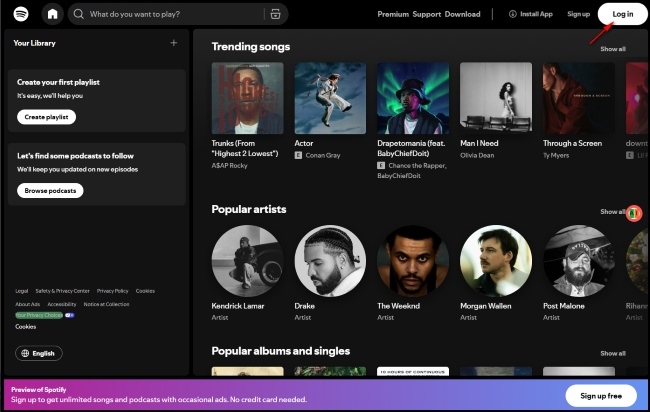650x412 pixels.
Task: Click the Morgan Wallen name text
Action: click(485, 306)
